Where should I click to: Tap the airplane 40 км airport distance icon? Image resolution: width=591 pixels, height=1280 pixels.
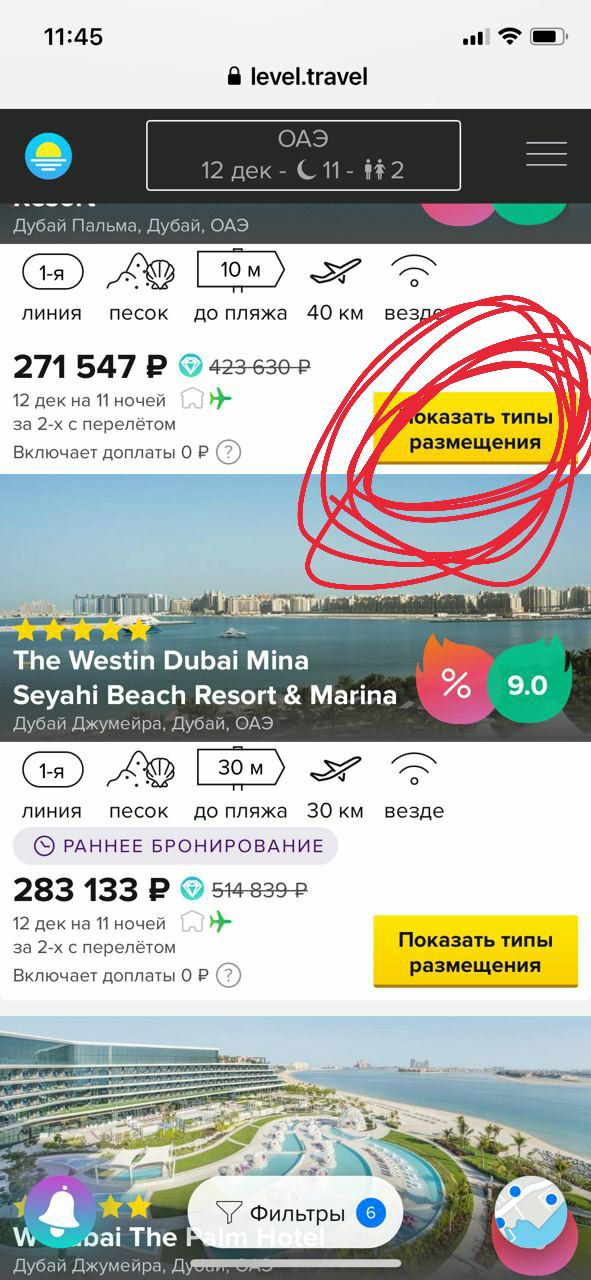pyautogui.click(x=335, y=270)
